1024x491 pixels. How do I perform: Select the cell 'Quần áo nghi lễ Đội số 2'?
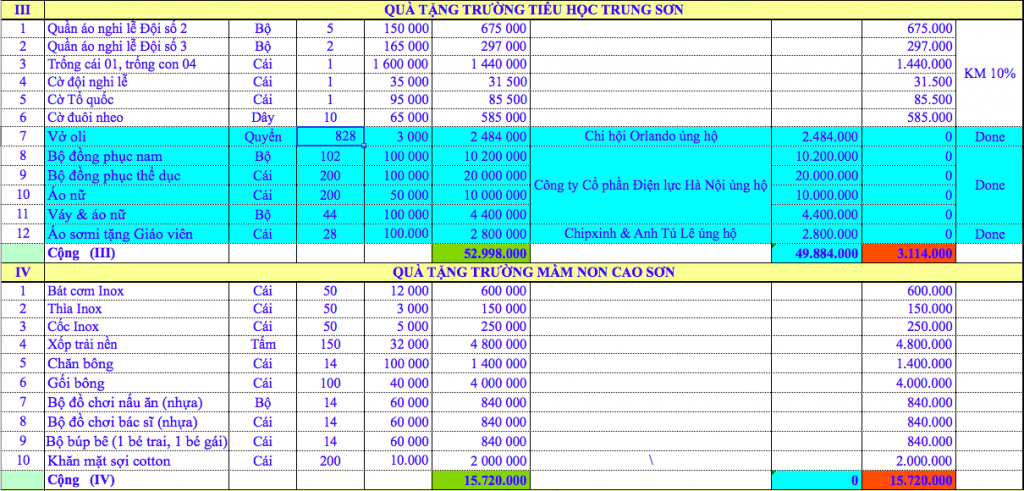click(x=137, y=29)
